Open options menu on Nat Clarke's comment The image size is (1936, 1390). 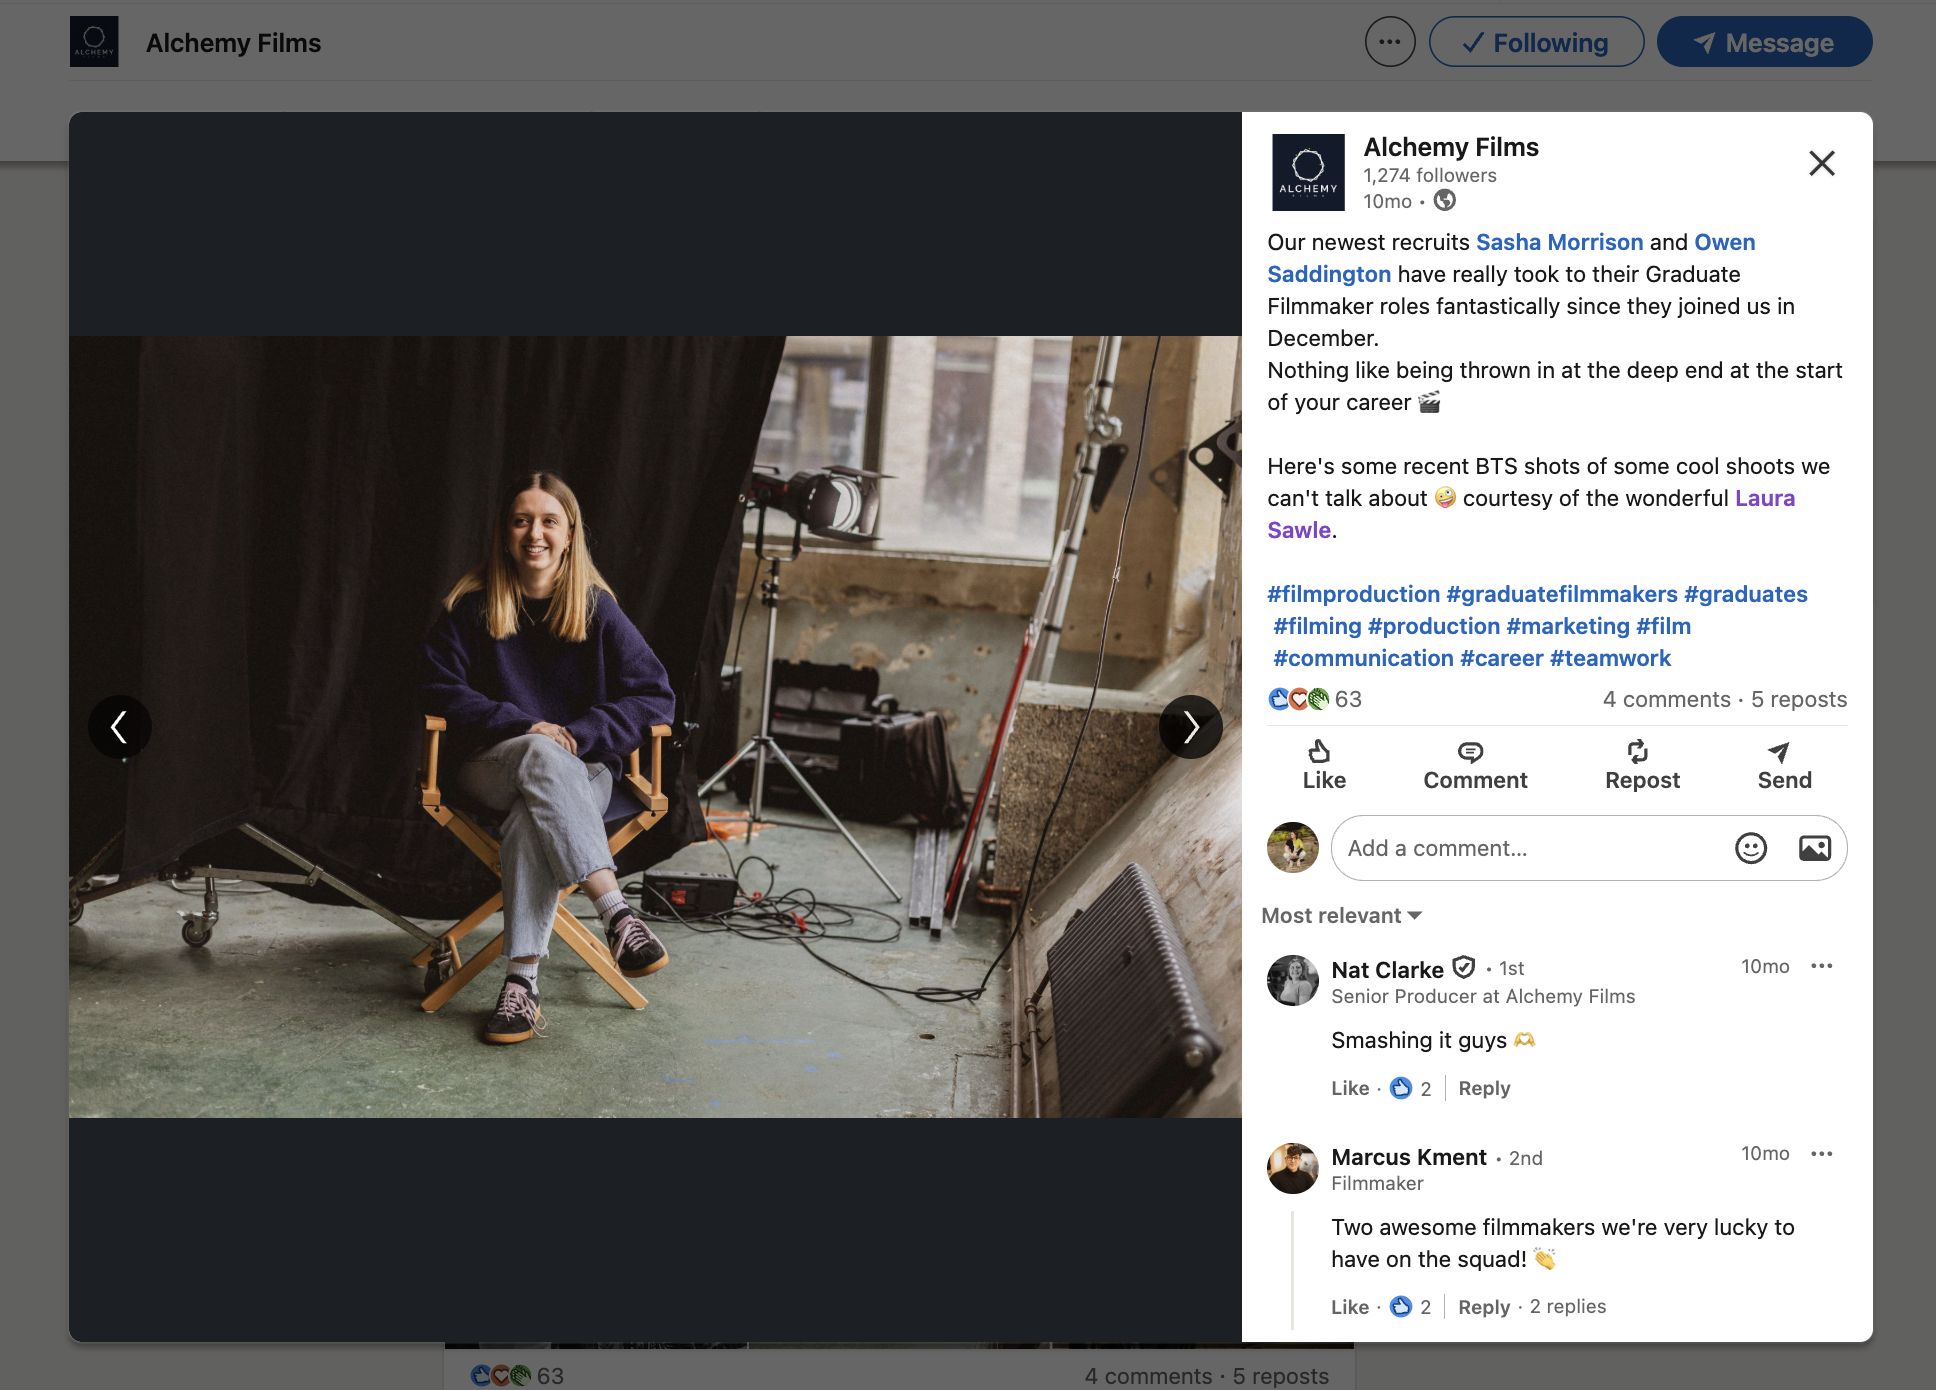[1821, 966]
